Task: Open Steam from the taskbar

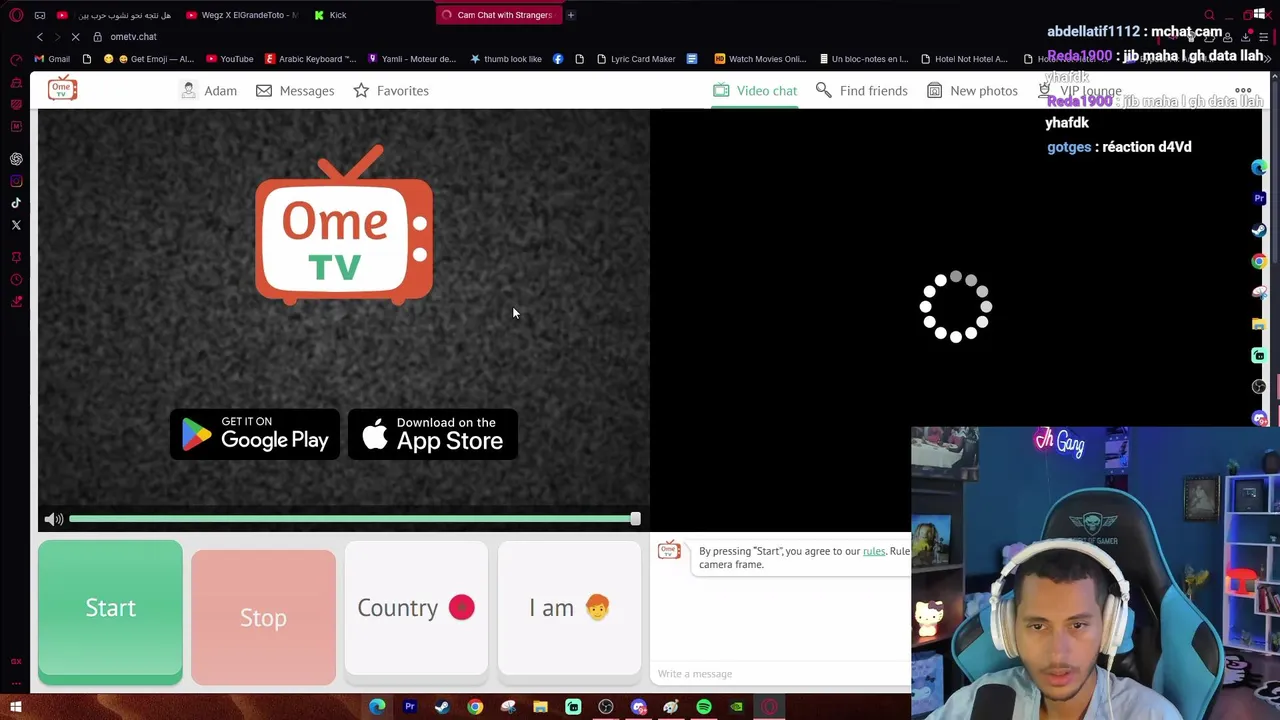Action: (x=442, y=707)
